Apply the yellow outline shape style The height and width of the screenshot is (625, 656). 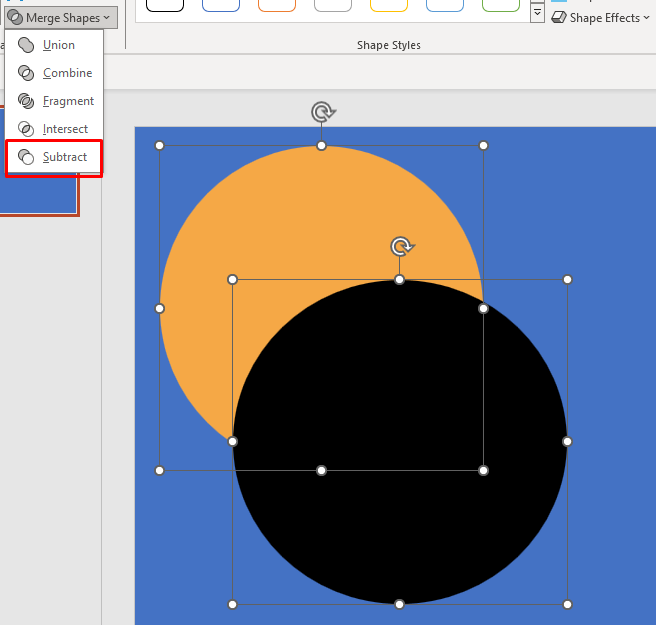pos(389,5)
